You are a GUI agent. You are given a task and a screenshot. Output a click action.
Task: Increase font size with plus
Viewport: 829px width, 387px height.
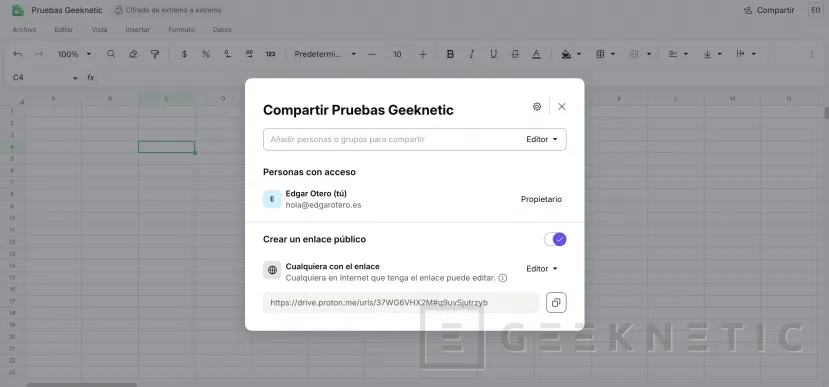(422, 54)
